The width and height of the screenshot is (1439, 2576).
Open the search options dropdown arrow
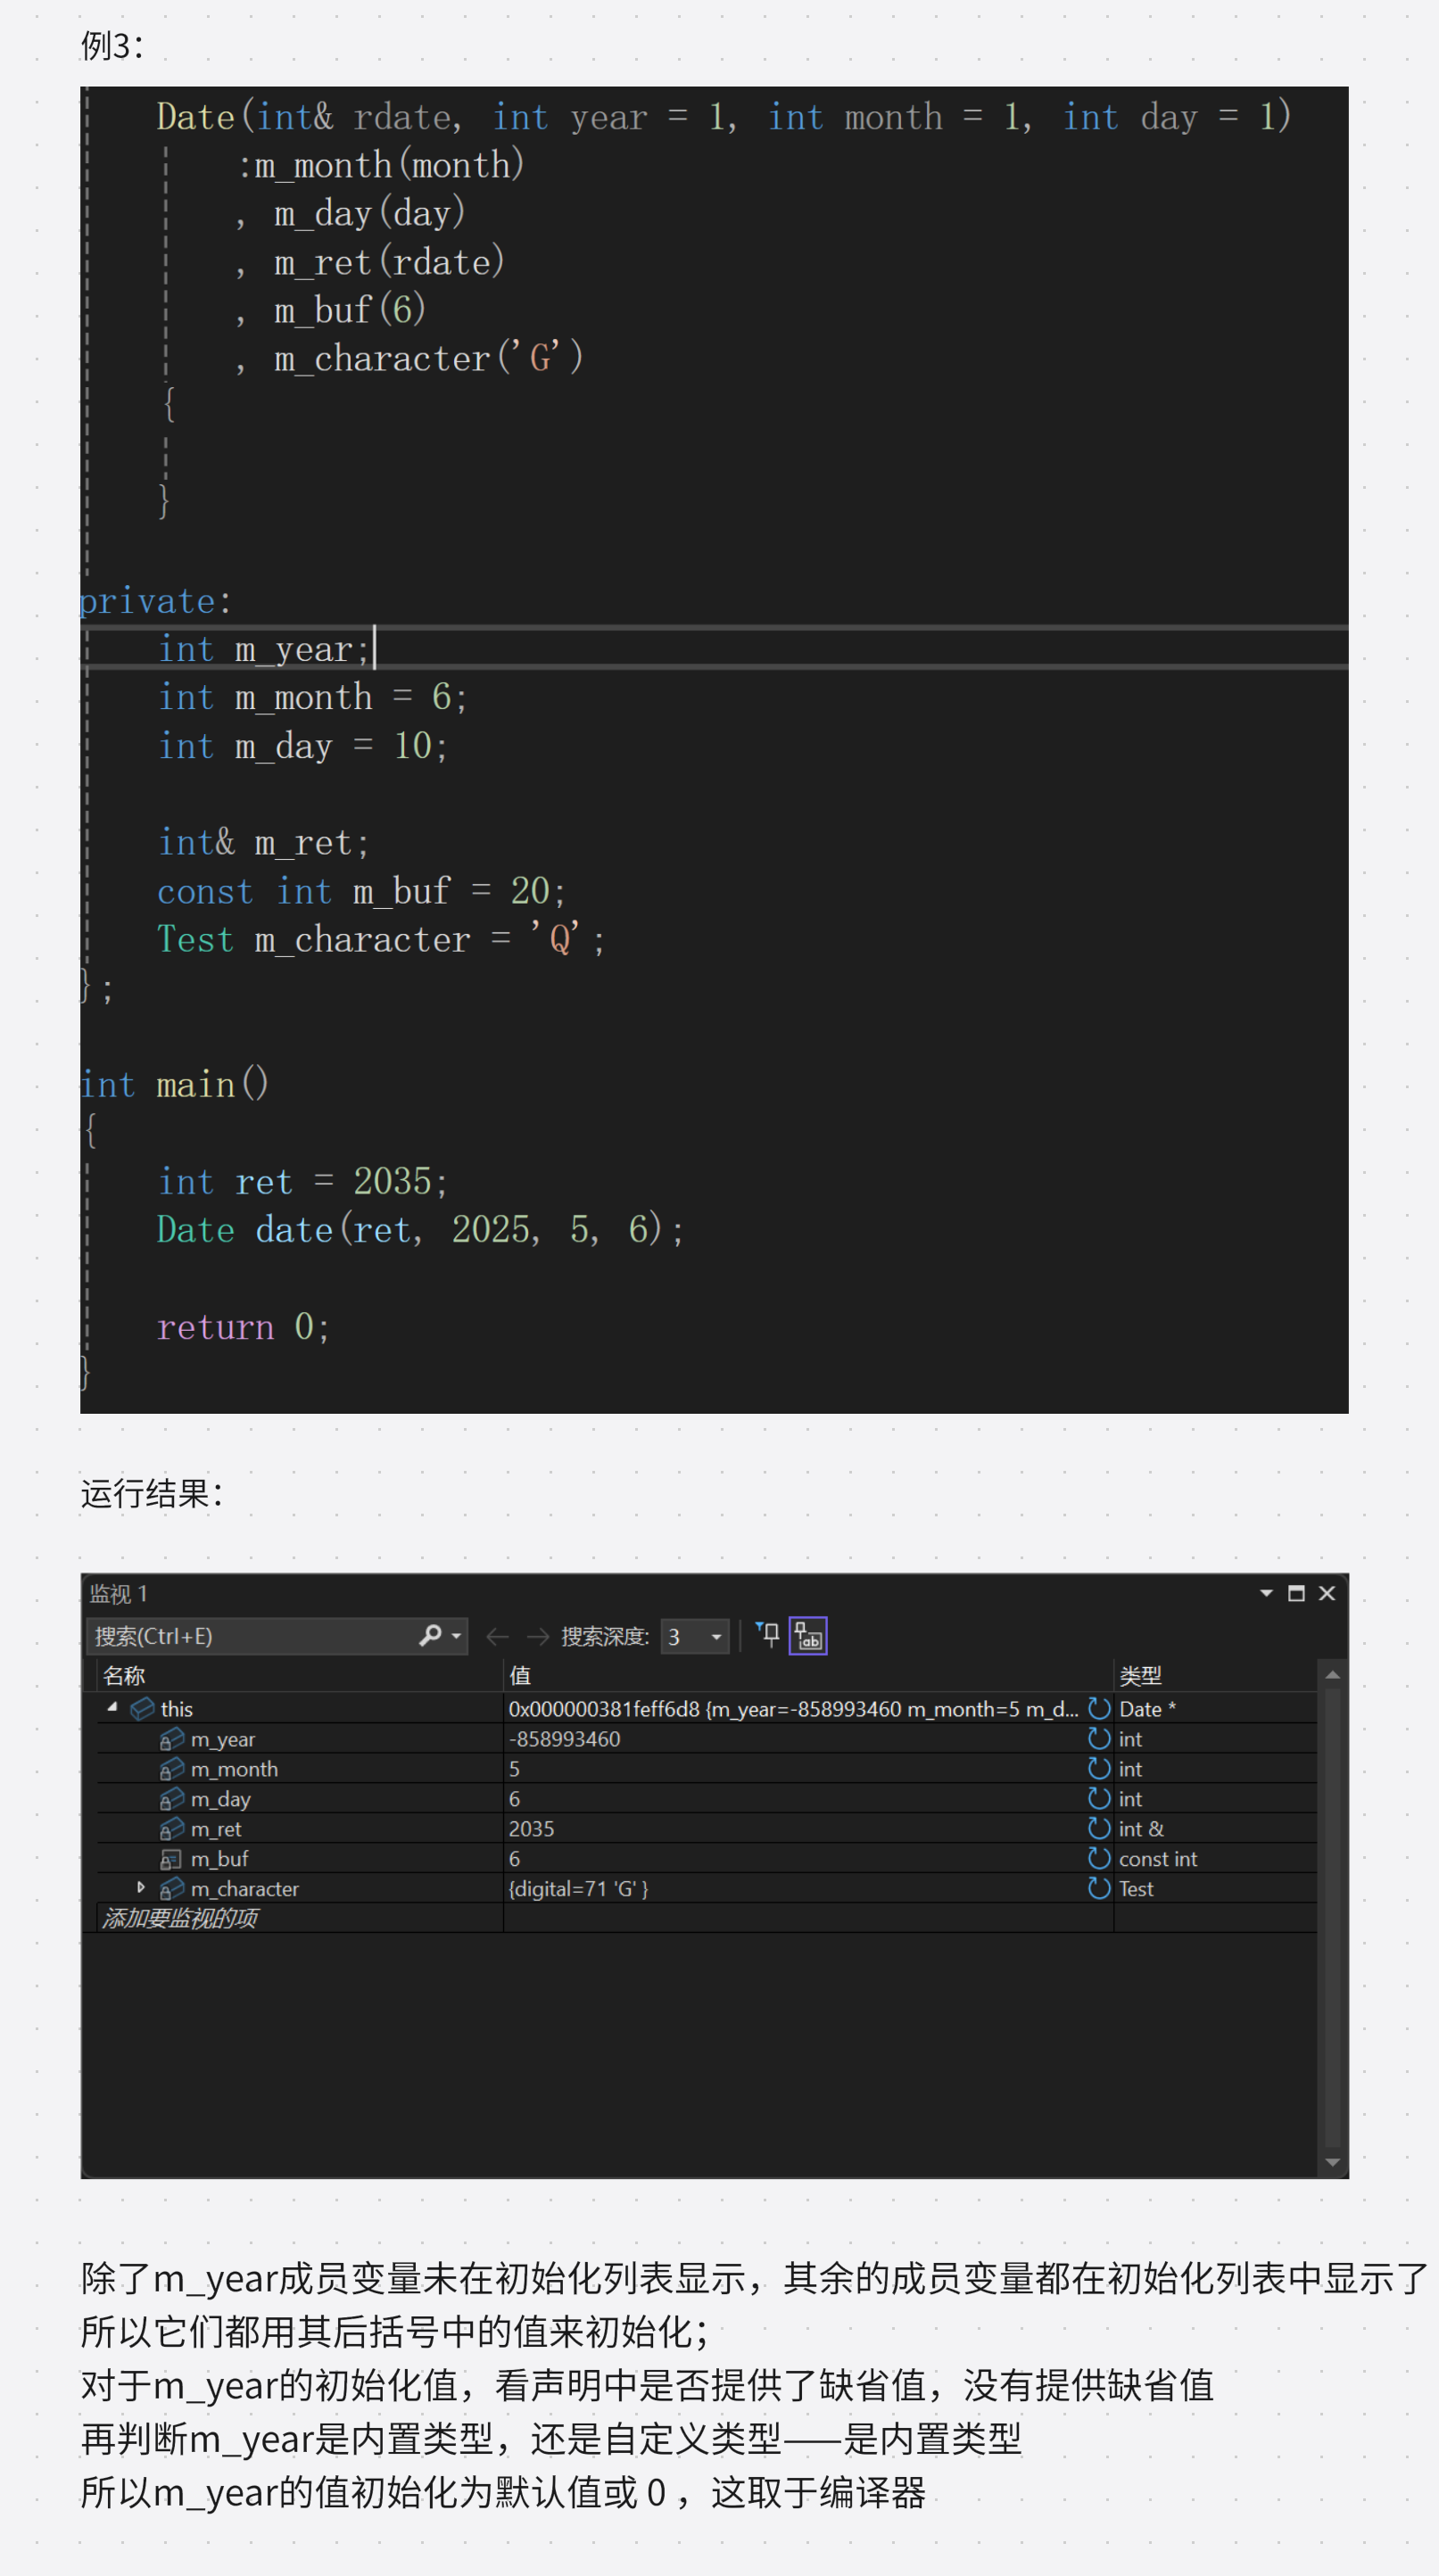point(457,1636)
